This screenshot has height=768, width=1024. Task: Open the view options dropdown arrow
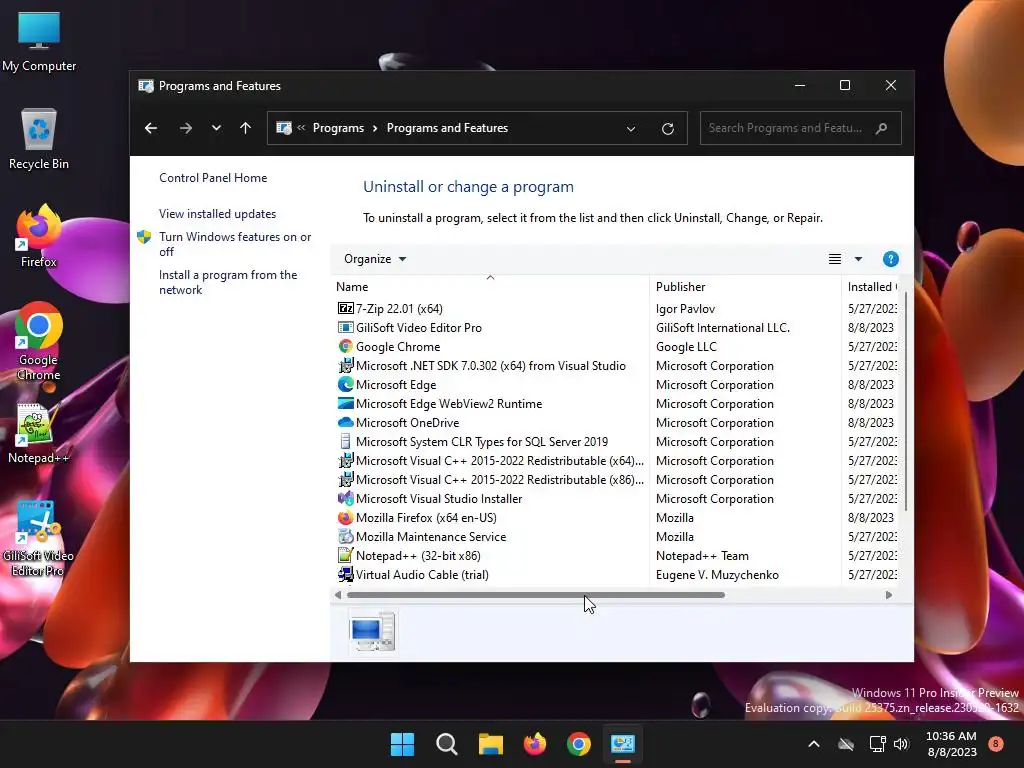point(858,259)
